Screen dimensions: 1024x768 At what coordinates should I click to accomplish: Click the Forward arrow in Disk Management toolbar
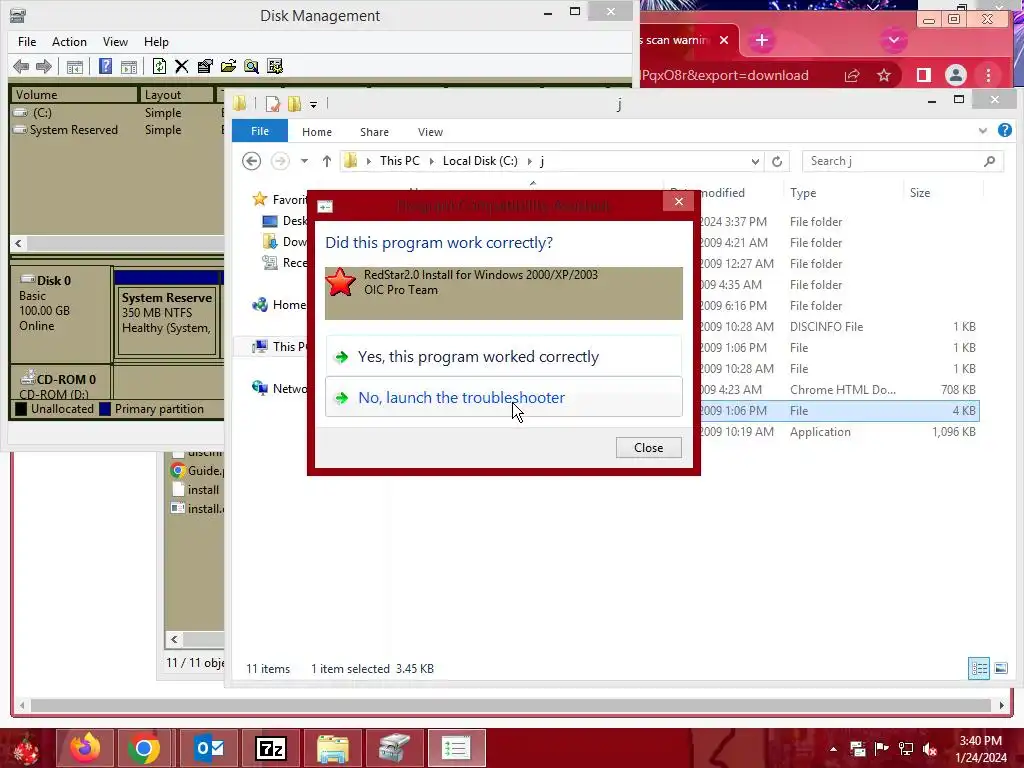pos(44,66)
